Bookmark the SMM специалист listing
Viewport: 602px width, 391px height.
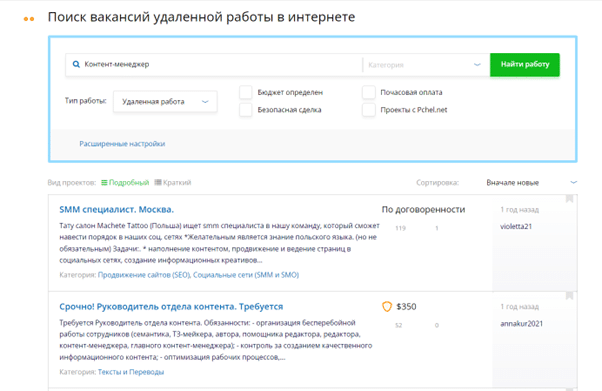pos(569,199)
